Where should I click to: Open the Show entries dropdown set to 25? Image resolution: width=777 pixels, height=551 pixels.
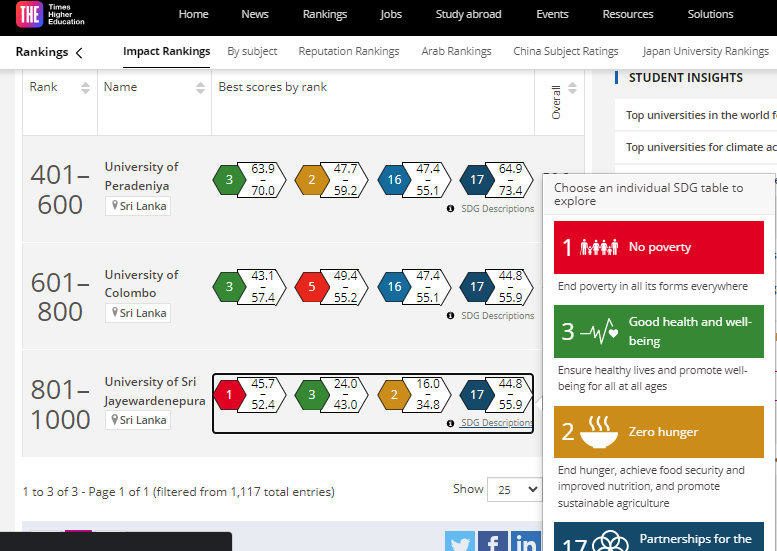pyautogui.click(x=514, y=490)
